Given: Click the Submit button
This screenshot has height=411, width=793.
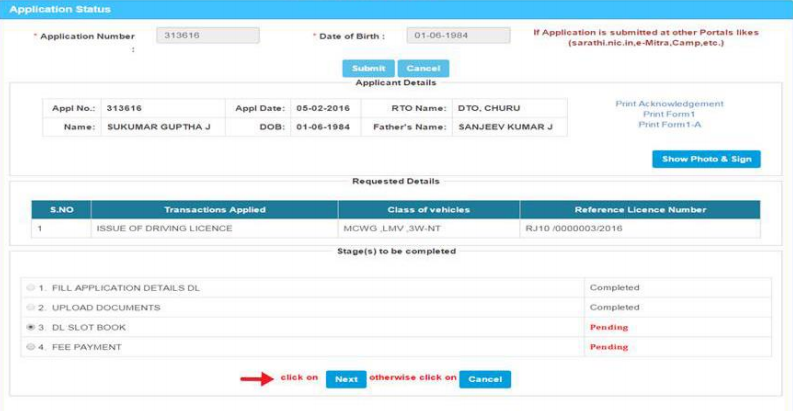Looking at the screenshot, I should (x=368, y=68).
